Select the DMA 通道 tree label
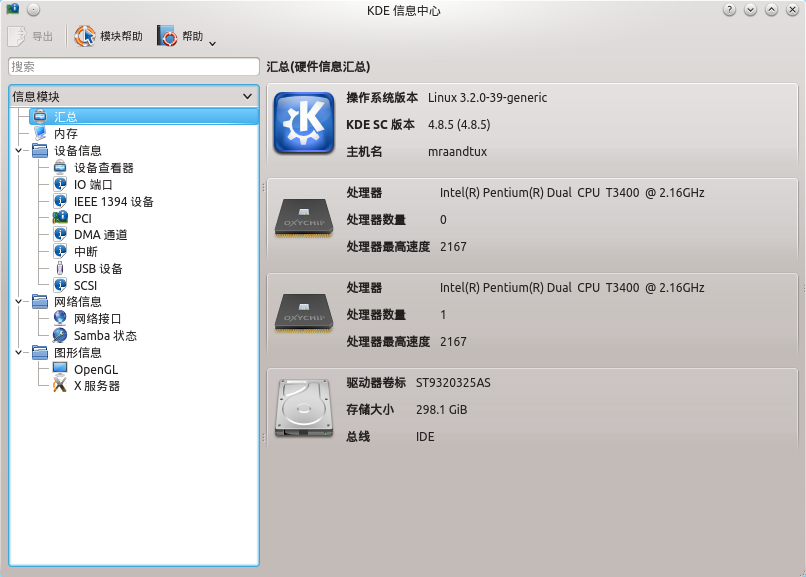 pos(101,235)
